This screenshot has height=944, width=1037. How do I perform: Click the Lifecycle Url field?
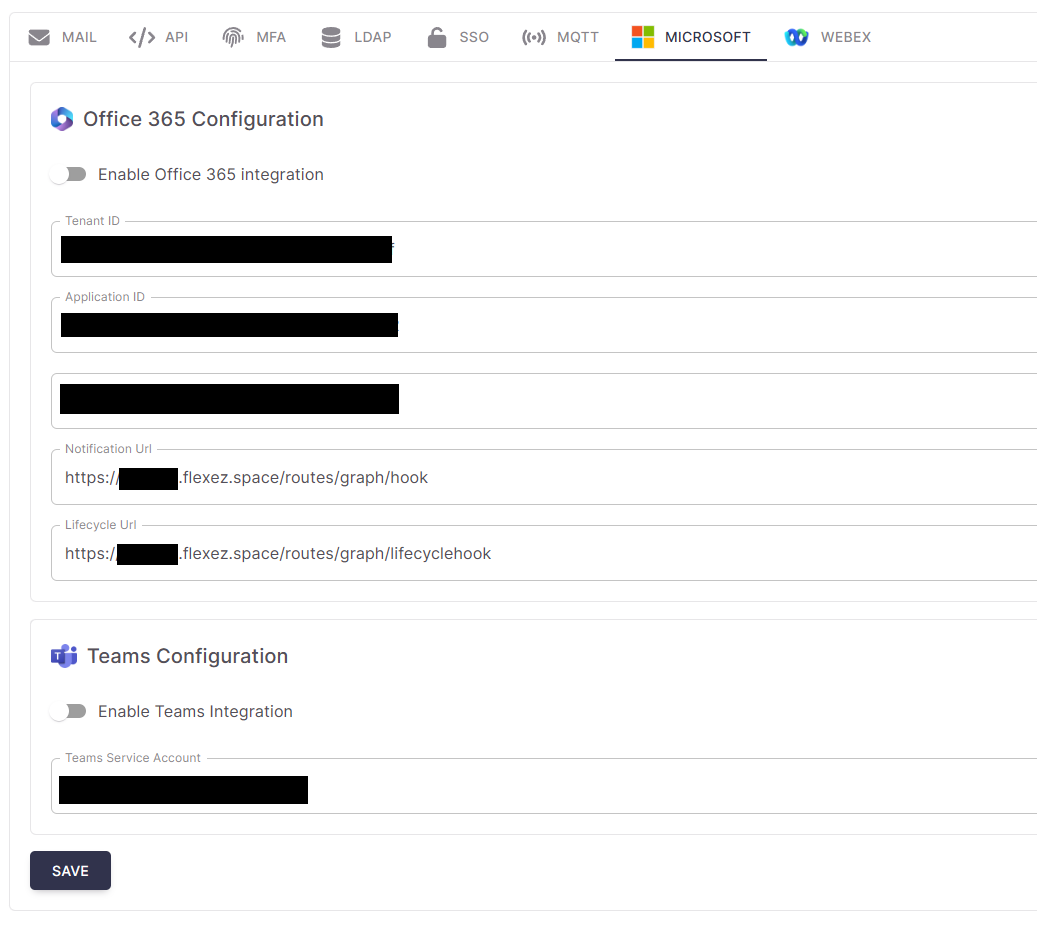tap(544, 553)
